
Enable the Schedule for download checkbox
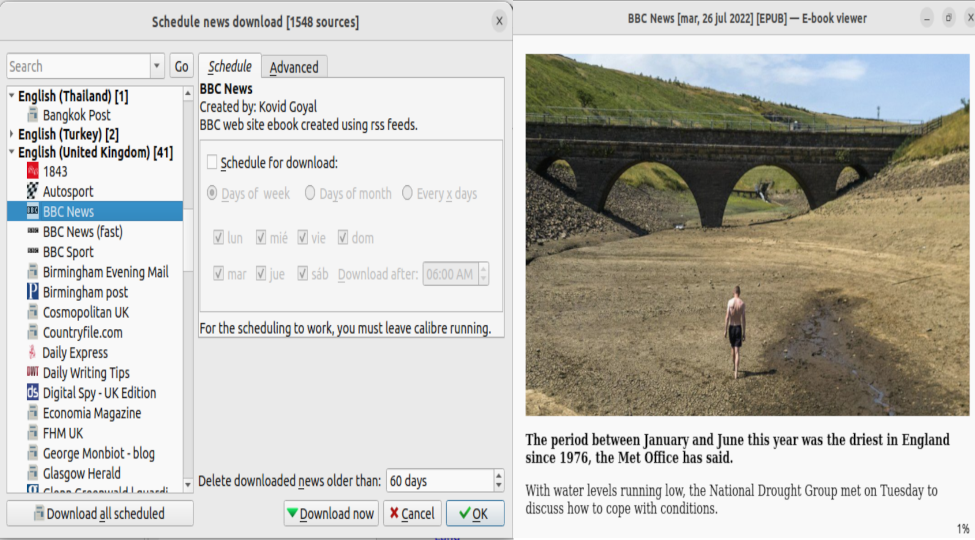click(x=212, y=162)
